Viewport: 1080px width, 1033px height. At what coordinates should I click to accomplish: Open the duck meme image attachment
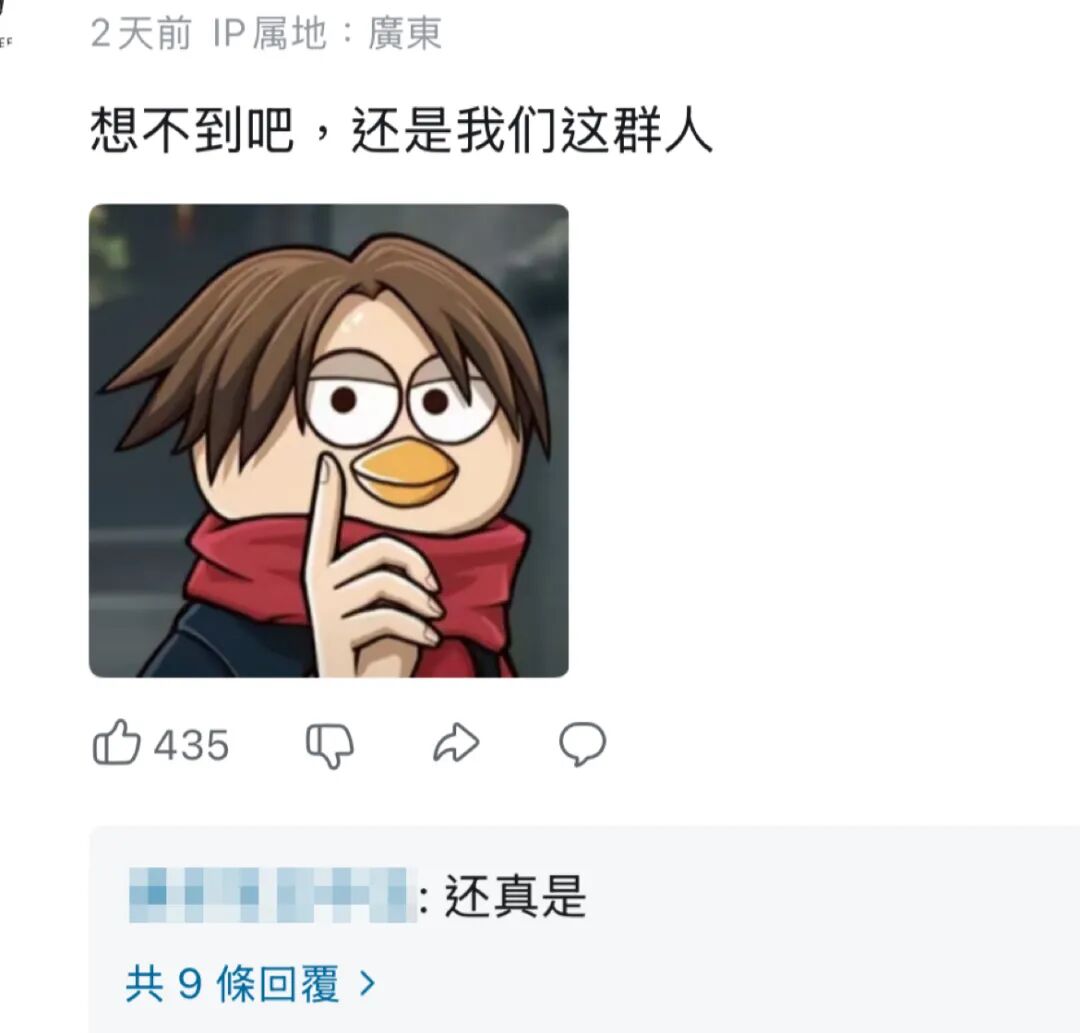click(x=329, y=441)
